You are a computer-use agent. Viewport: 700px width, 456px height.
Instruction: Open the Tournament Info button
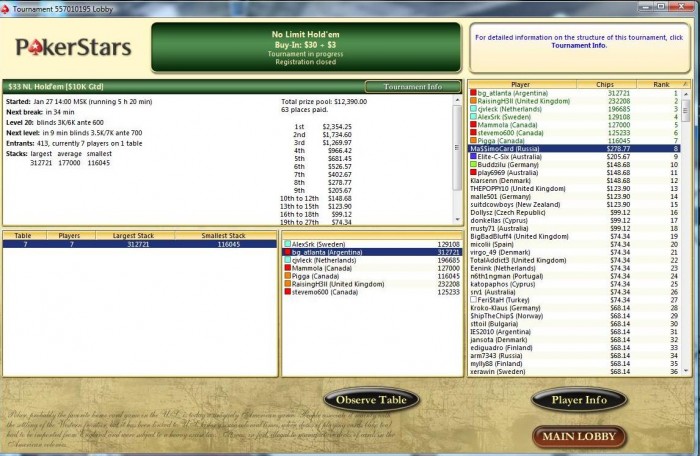pos(413,87)
